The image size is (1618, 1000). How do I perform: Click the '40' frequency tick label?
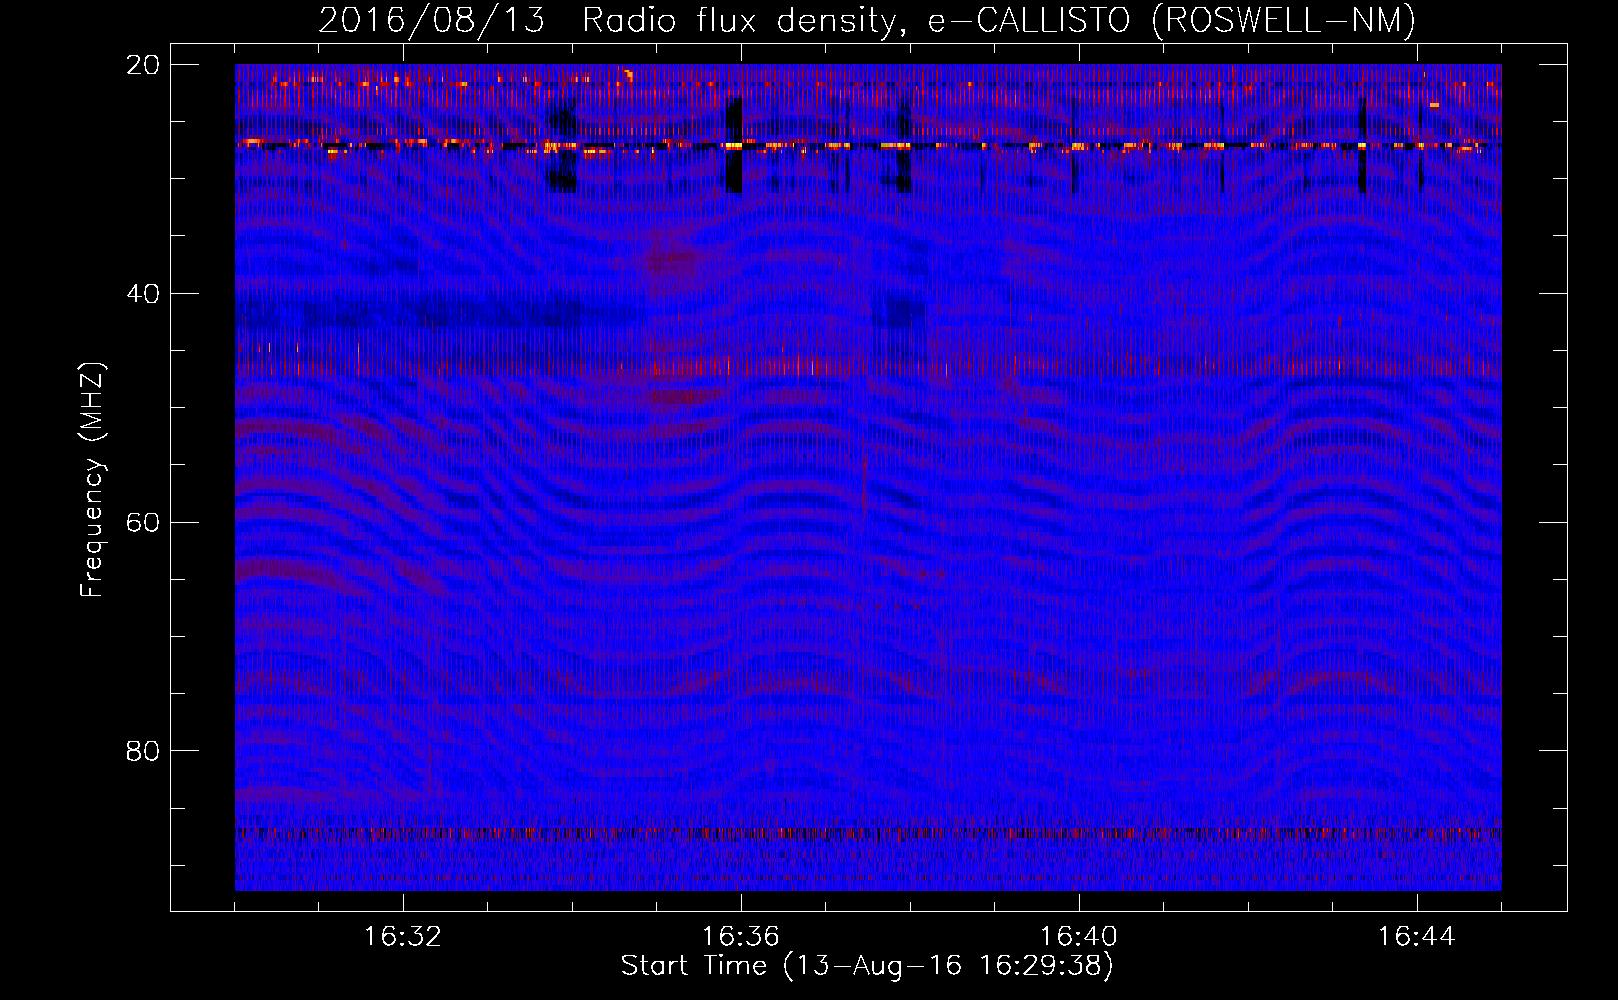click(x=143, y=294)
